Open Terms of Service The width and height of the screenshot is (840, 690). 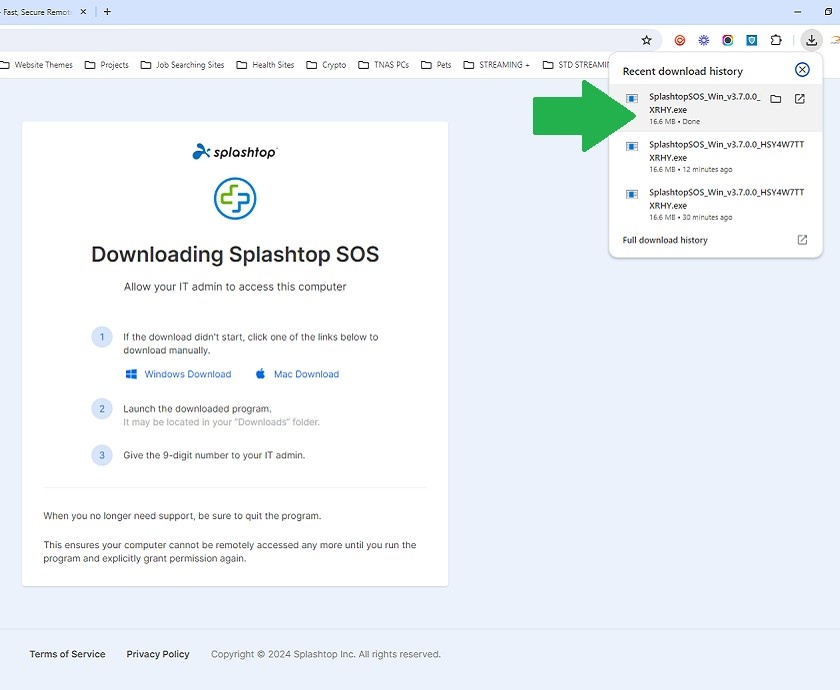68,654
